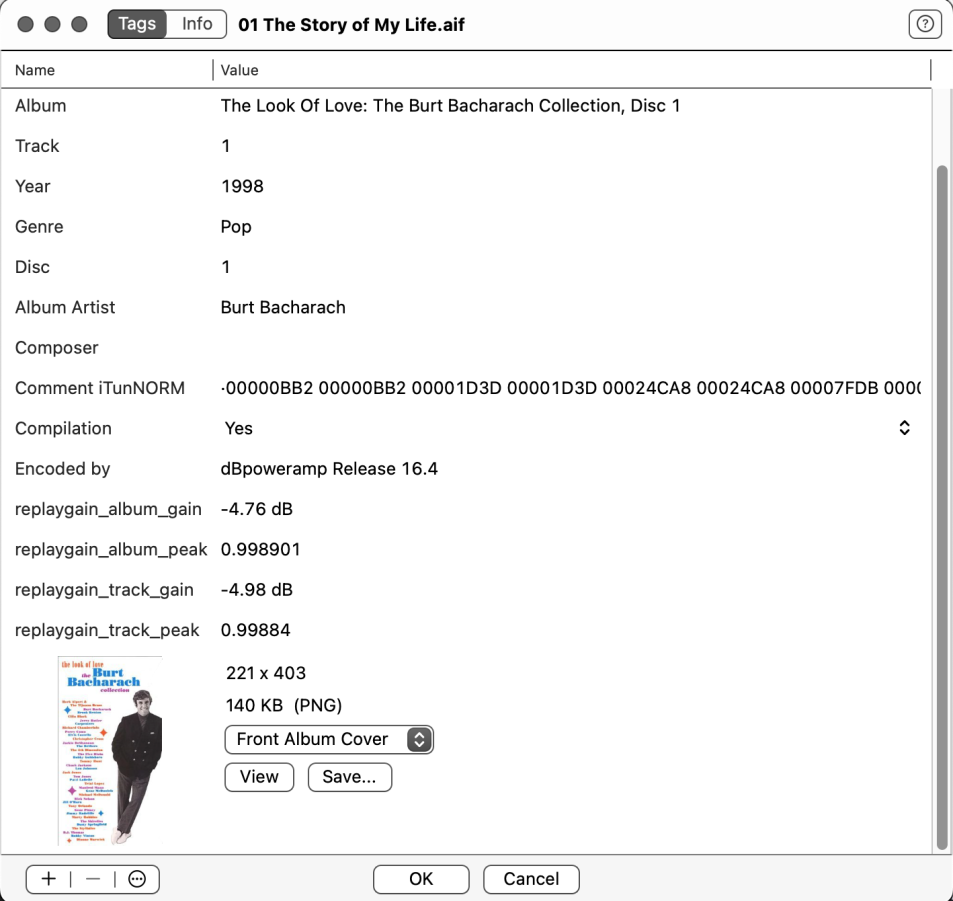Click the red close window button
Screen dimensions: 953x901
28,25
